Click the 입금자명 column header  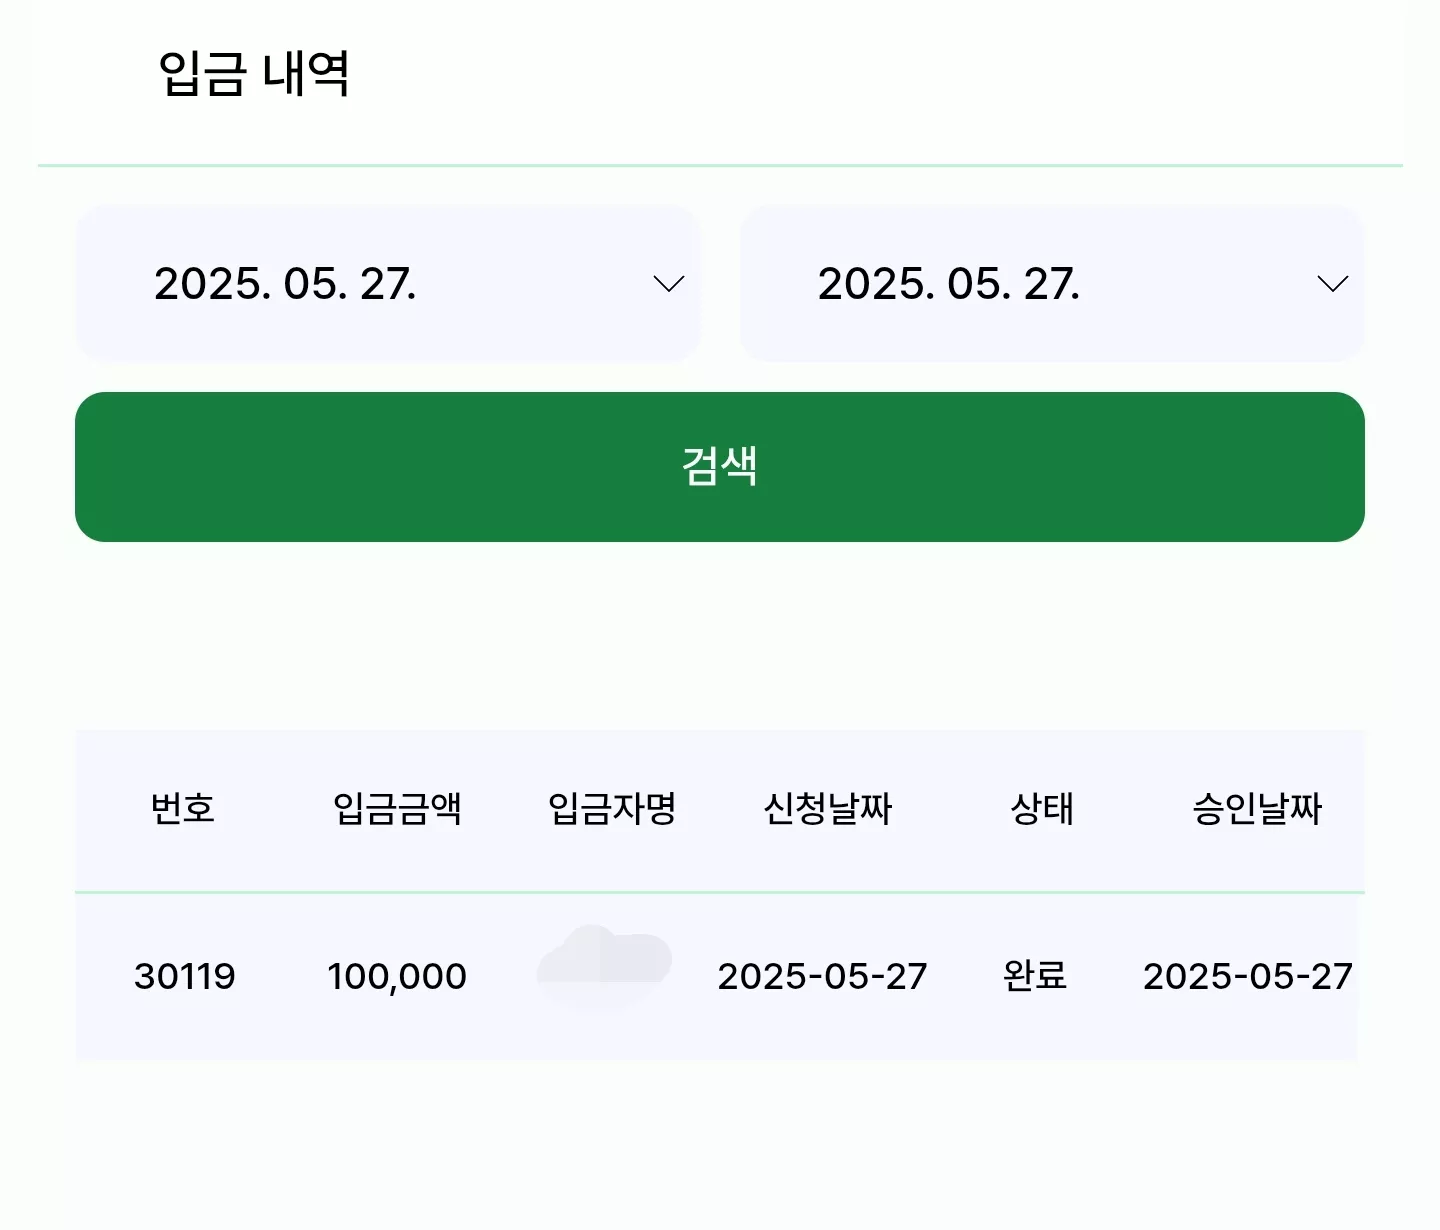pyautogui.click(x=612, y=808)
